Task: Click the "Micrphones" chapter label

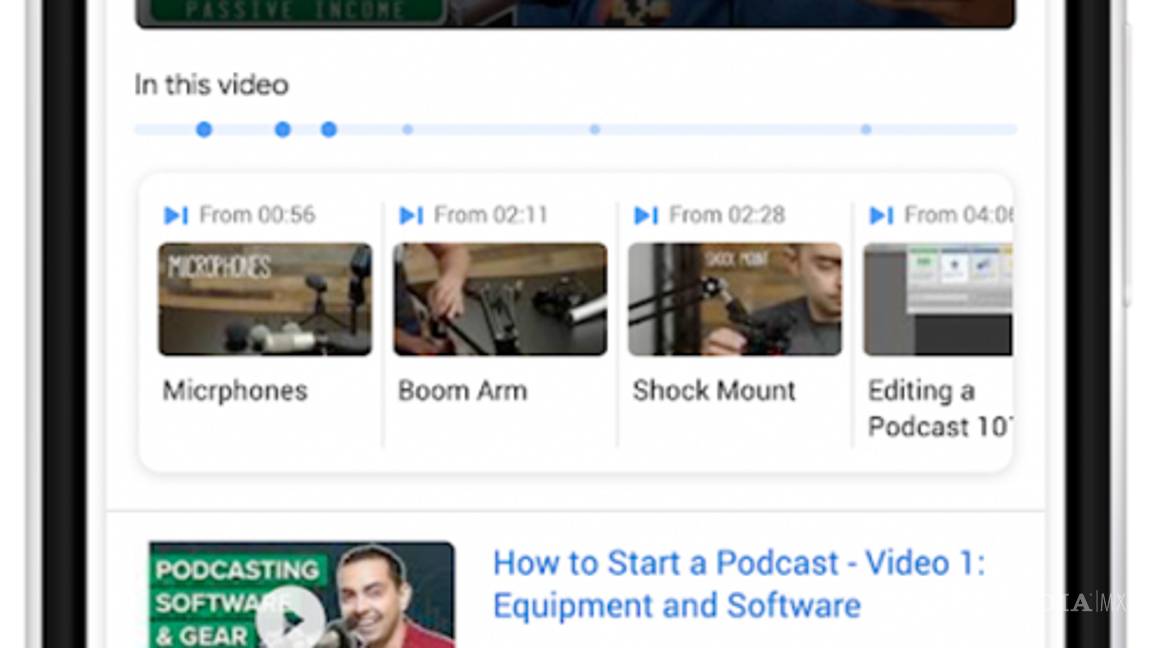Action: pyautogui.click(x=235, y=391)
